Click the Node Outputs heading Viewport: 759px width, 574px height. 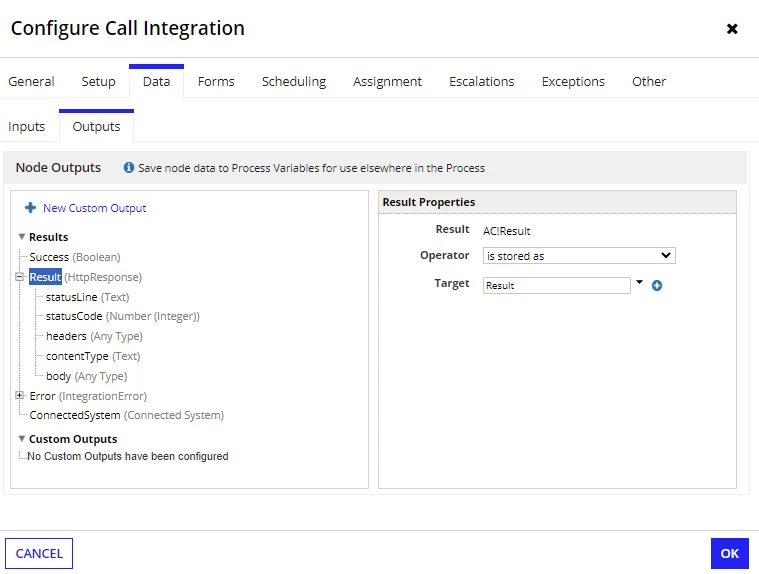58,167
